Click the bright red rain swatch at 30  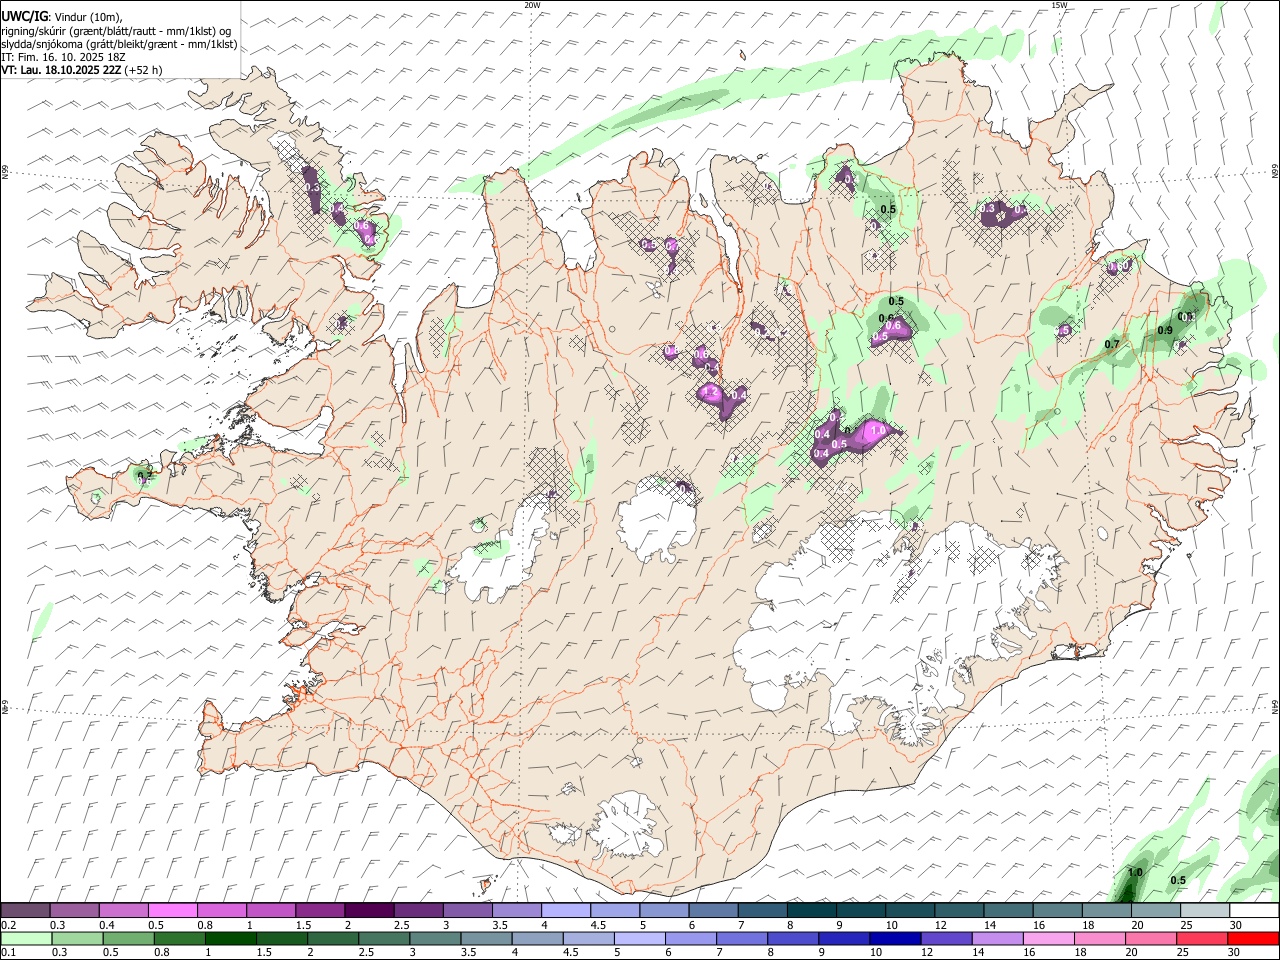(x=1254, y=938)
